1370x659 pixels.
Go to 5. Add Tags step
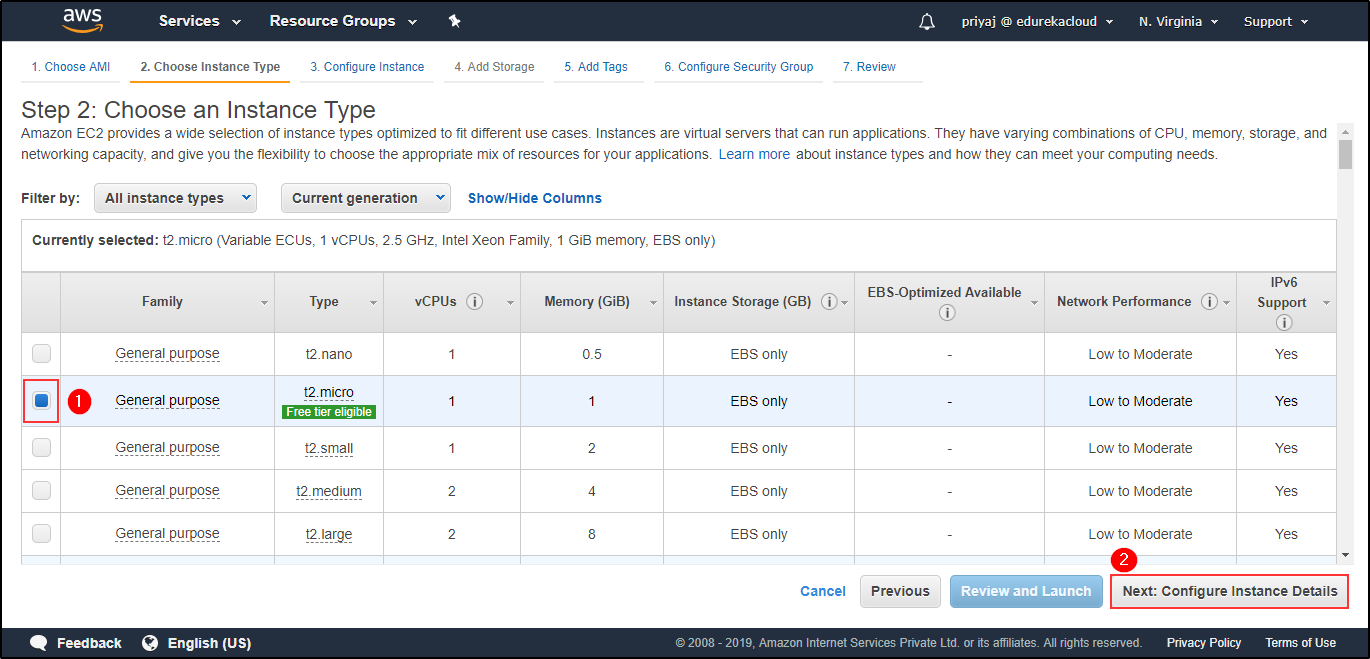[x=596, y=67]
